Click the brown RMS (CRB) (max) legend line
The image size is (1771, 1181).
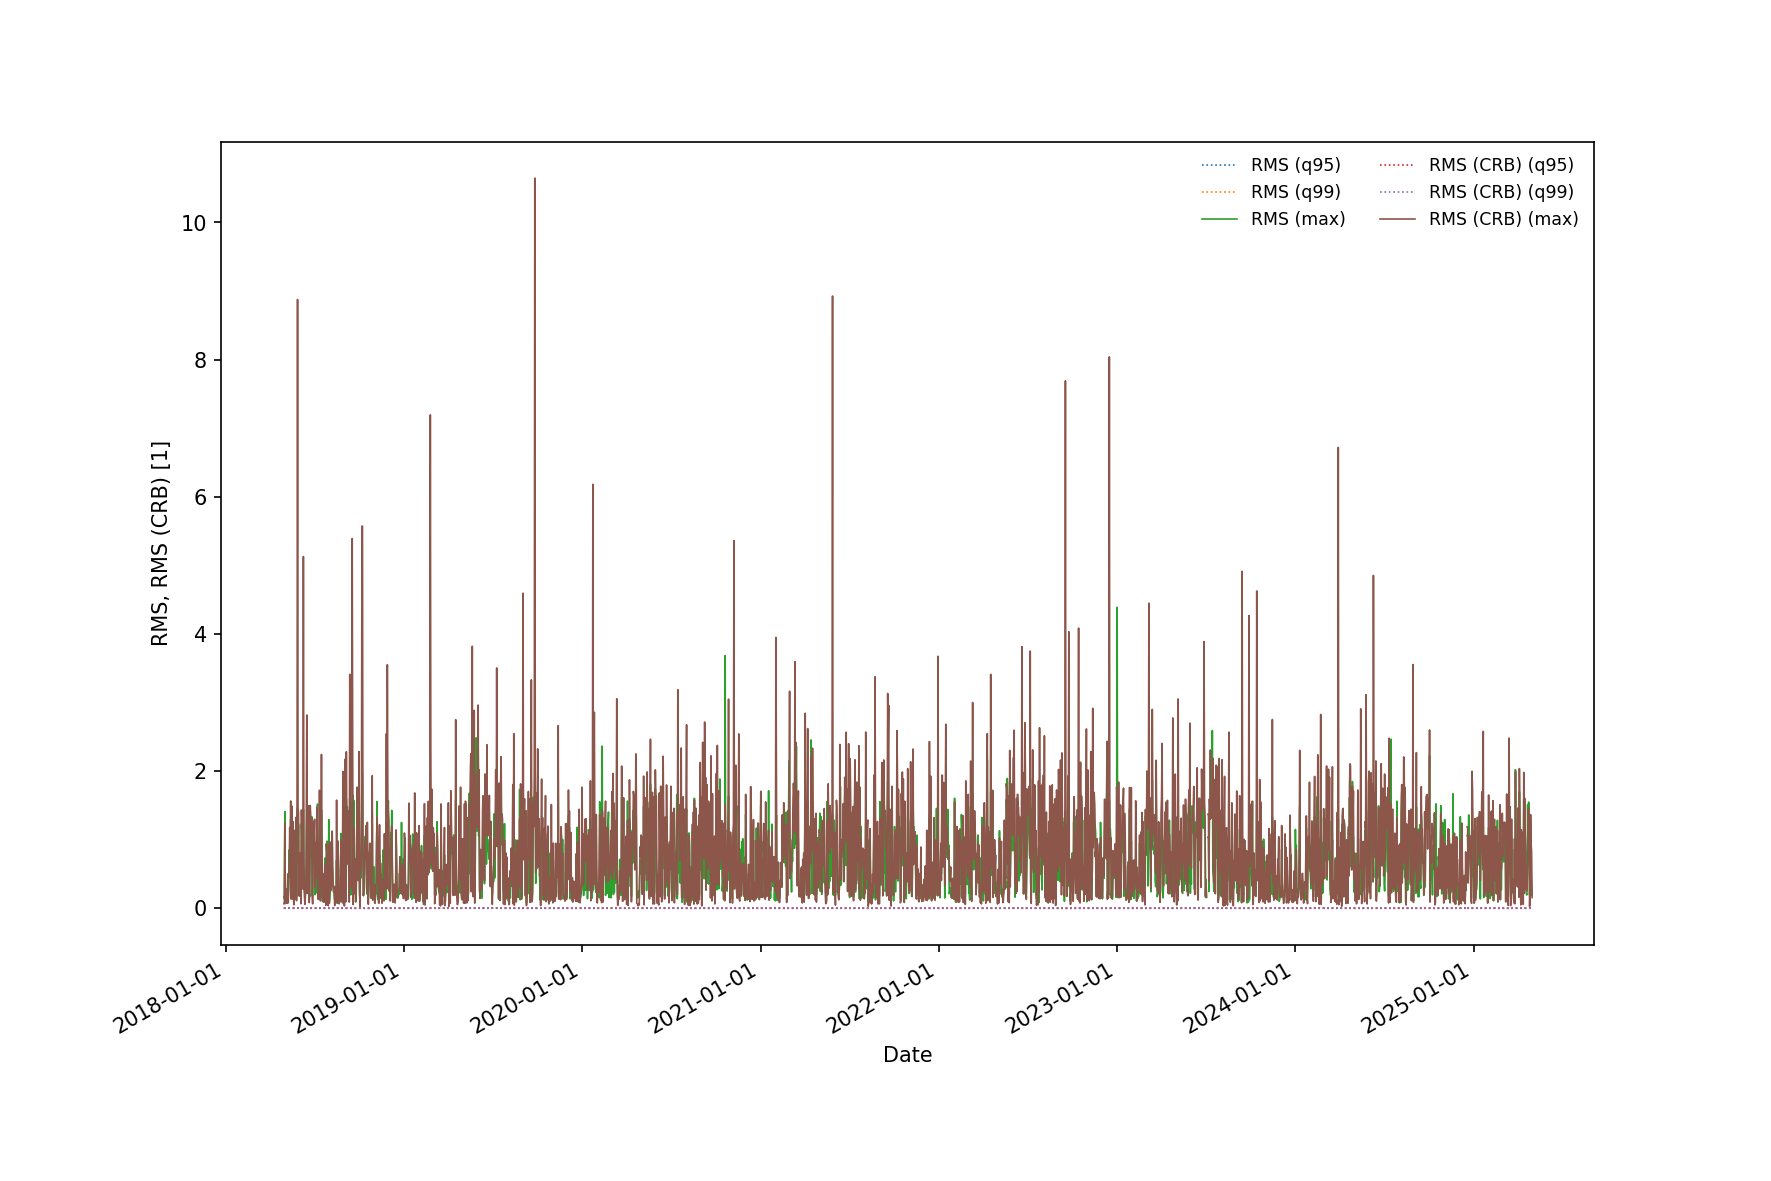pyautogui.click(x=1397, y=219)
